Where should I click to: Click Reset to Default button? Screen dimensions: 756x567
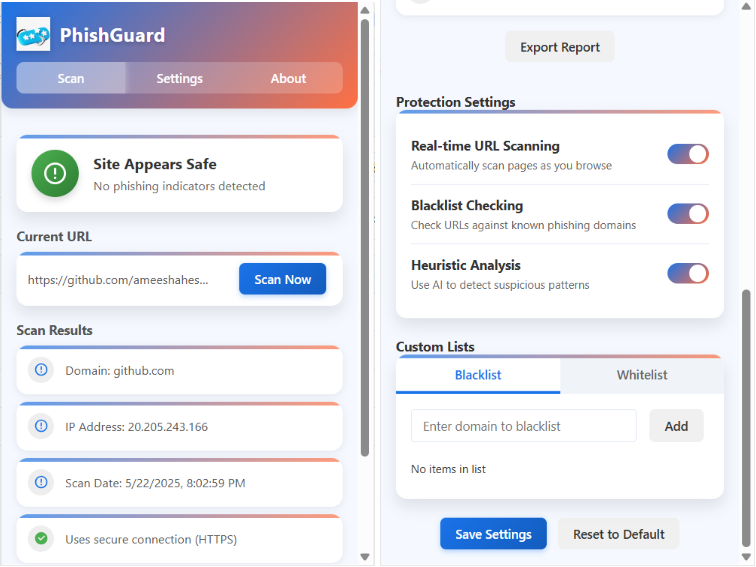click(x=619, y=534)
